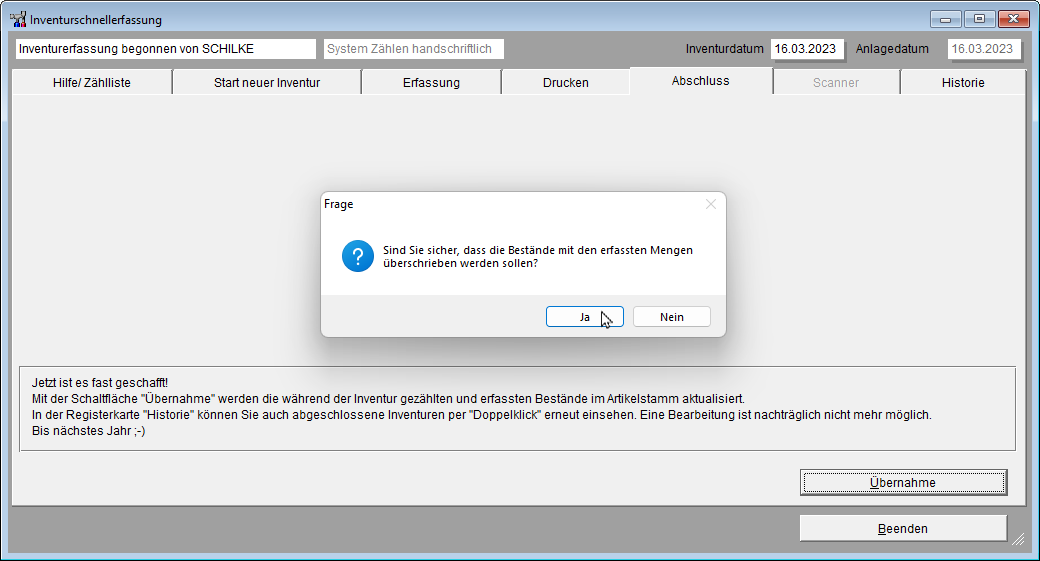Decline with the Nein button
This screenshot has width=1040, height=561.
coord(671,317)
